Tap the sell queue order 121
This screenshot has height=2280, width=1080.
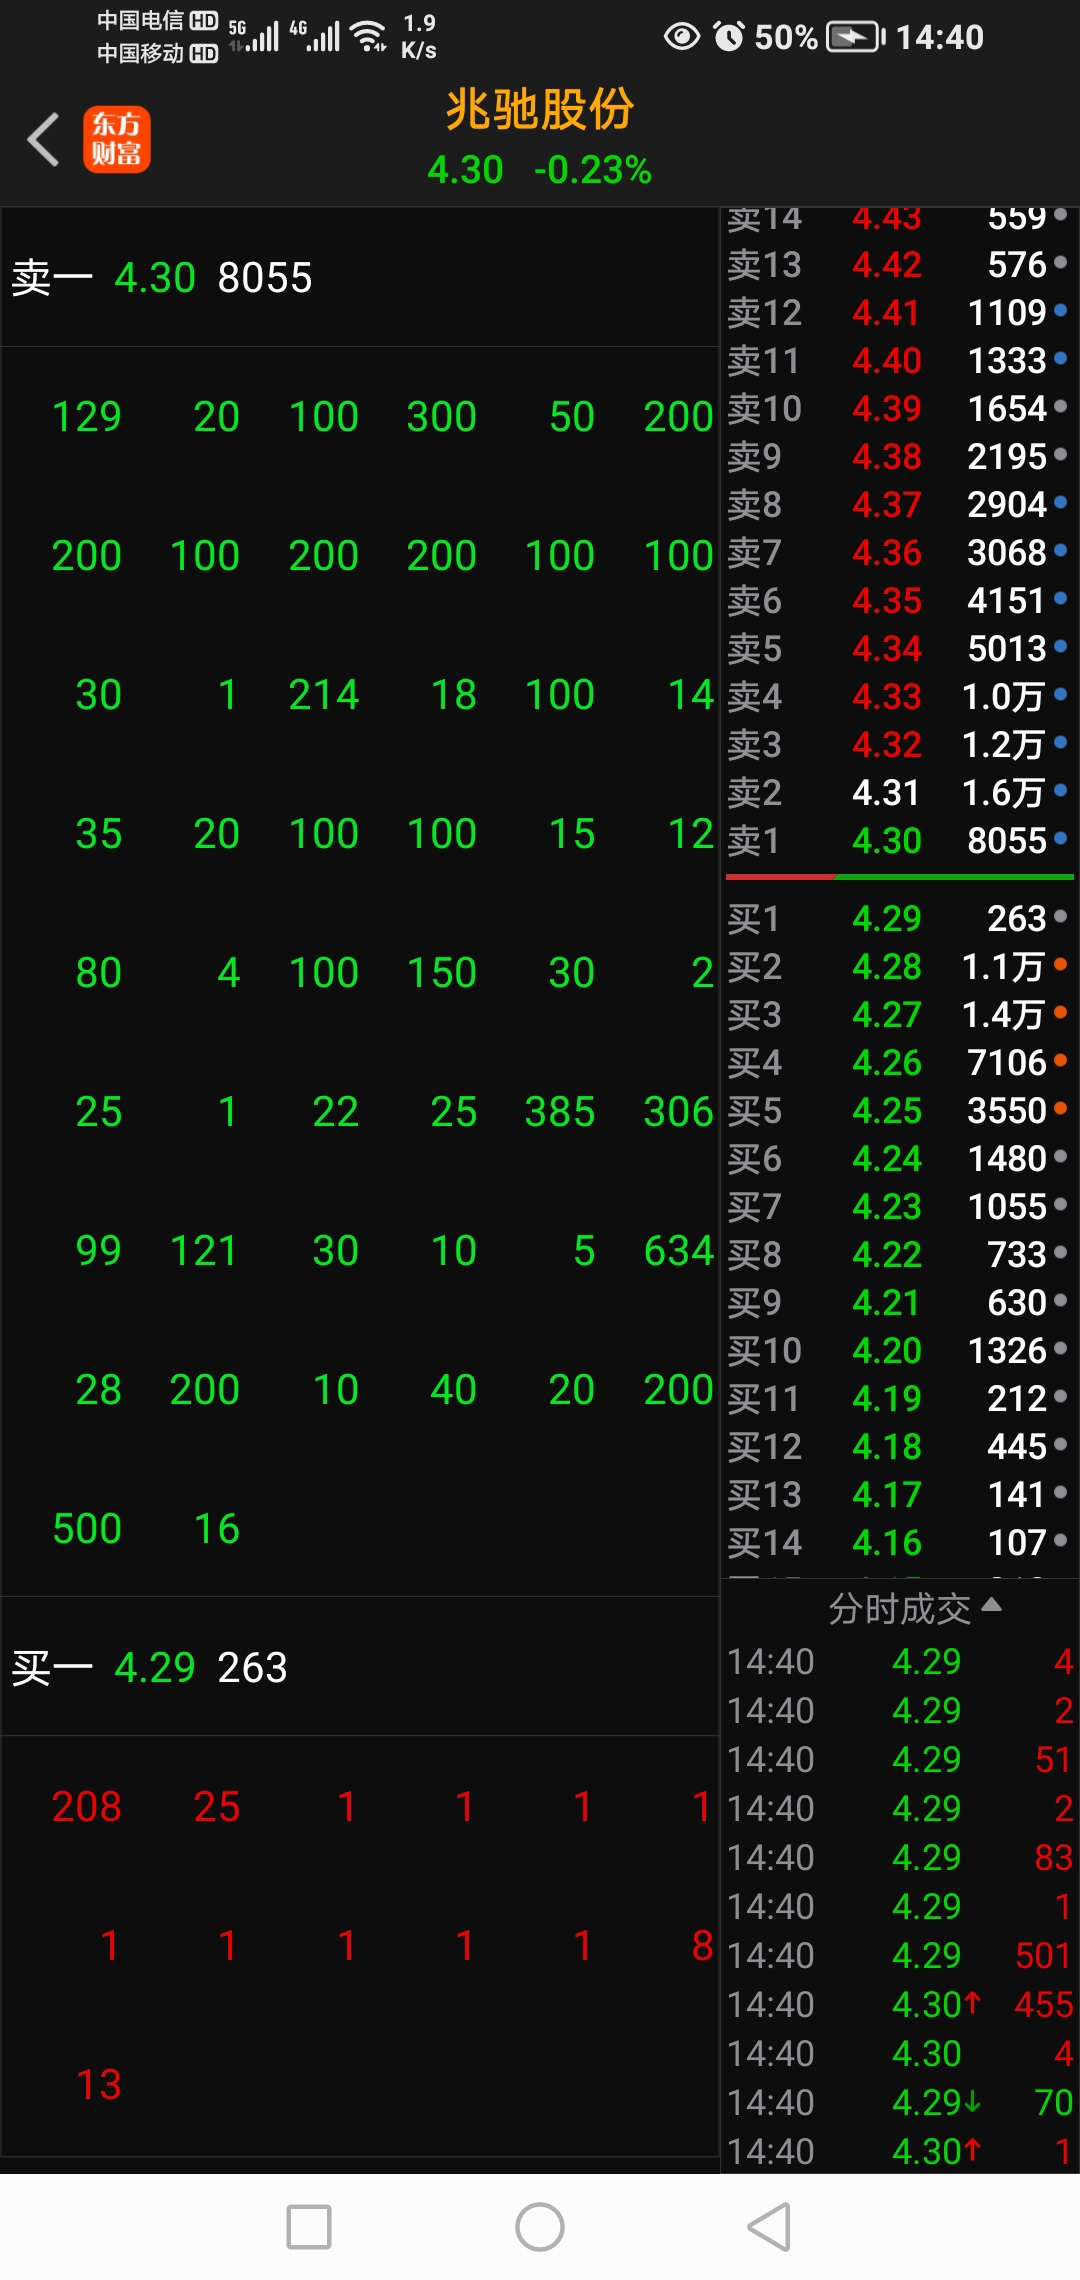[x=204, y=1250]
